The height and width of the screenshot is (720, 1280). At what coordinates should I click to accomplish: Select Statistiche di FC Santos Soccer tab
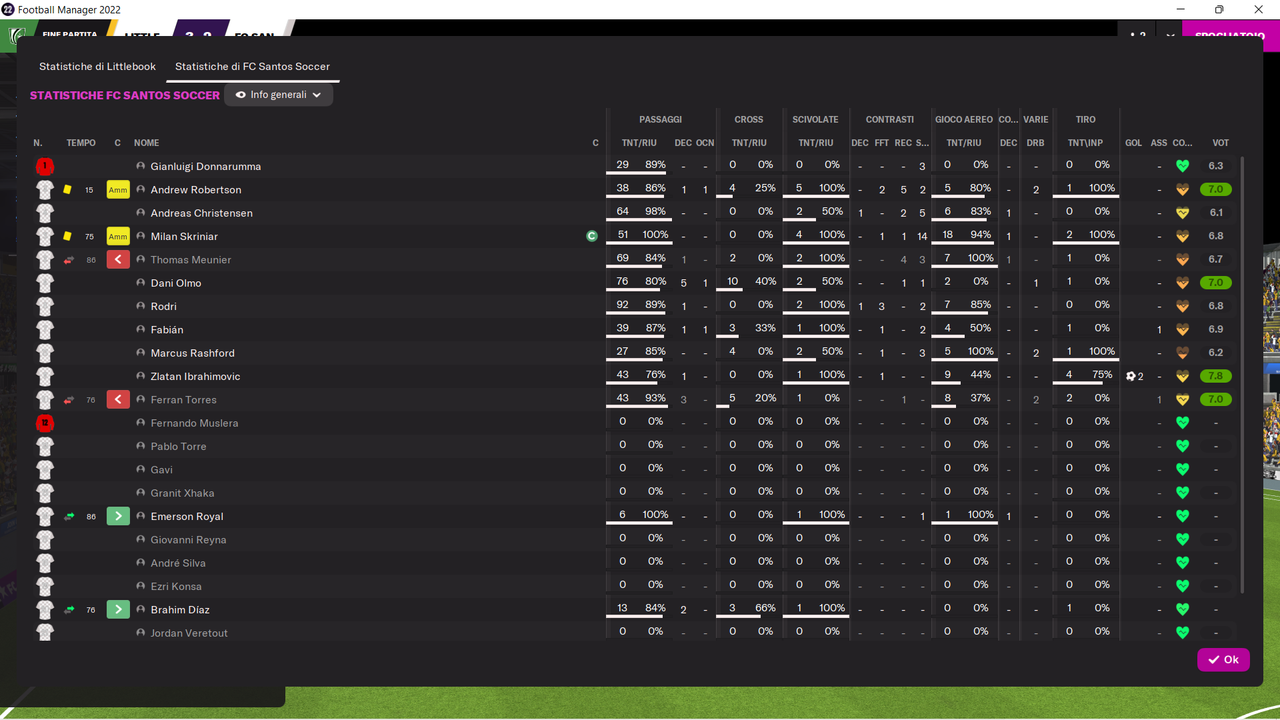tap(252, 67)
